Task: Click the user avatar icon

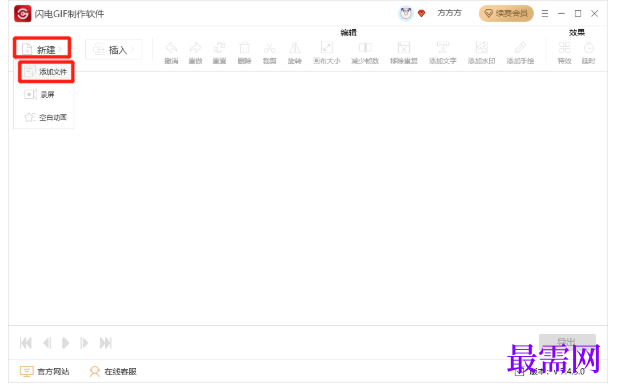Action: click(x=405, y=13)
